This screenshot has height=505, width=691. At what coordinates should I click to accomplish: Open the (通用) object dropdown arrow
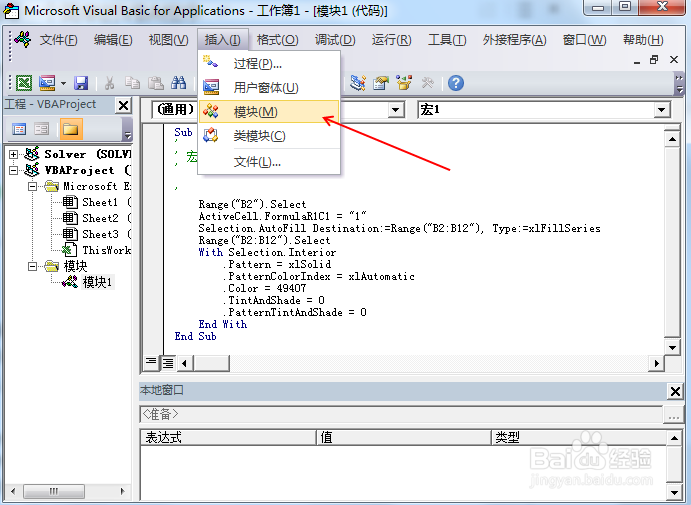pyautogui.click(x=396, y=110)
